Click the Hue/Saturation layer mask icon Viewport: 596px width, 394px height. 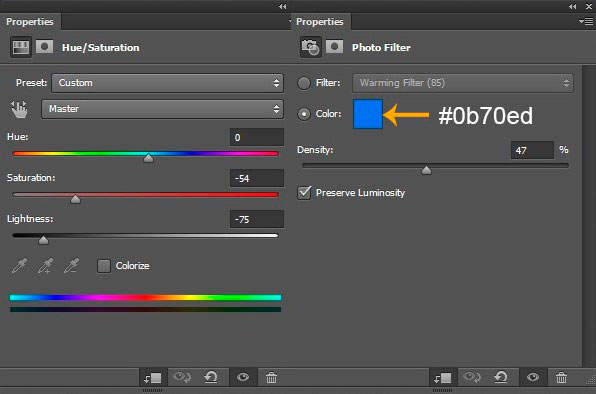pos(44,47)
